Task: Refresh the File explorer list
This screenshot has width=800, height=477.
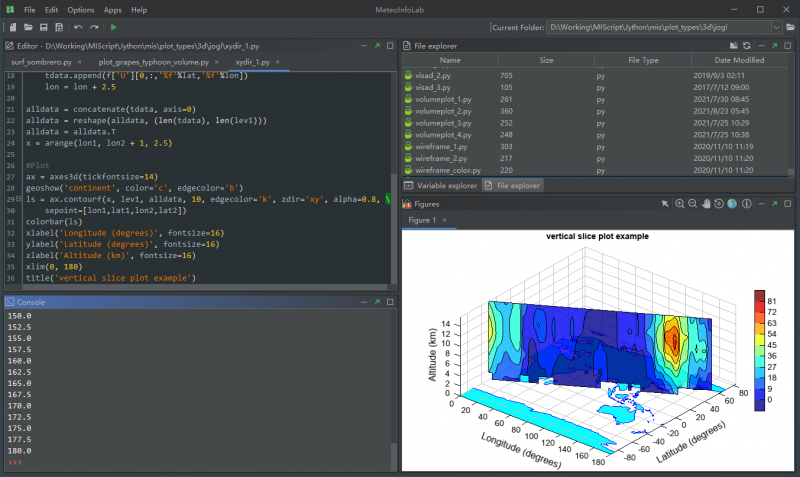Action: point(746,46)
